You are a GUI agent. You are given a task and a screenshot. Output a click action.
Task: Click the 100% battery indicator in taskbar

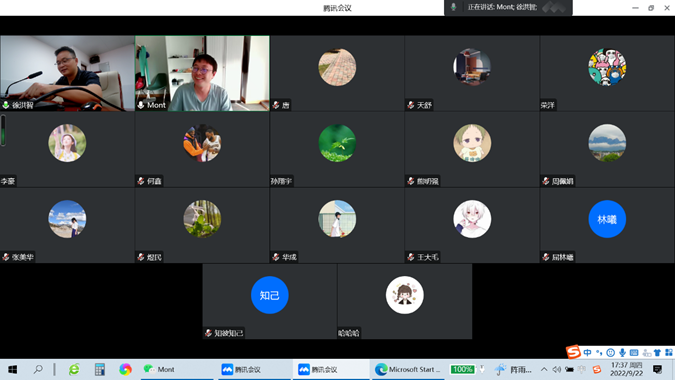tap(462, 369)
